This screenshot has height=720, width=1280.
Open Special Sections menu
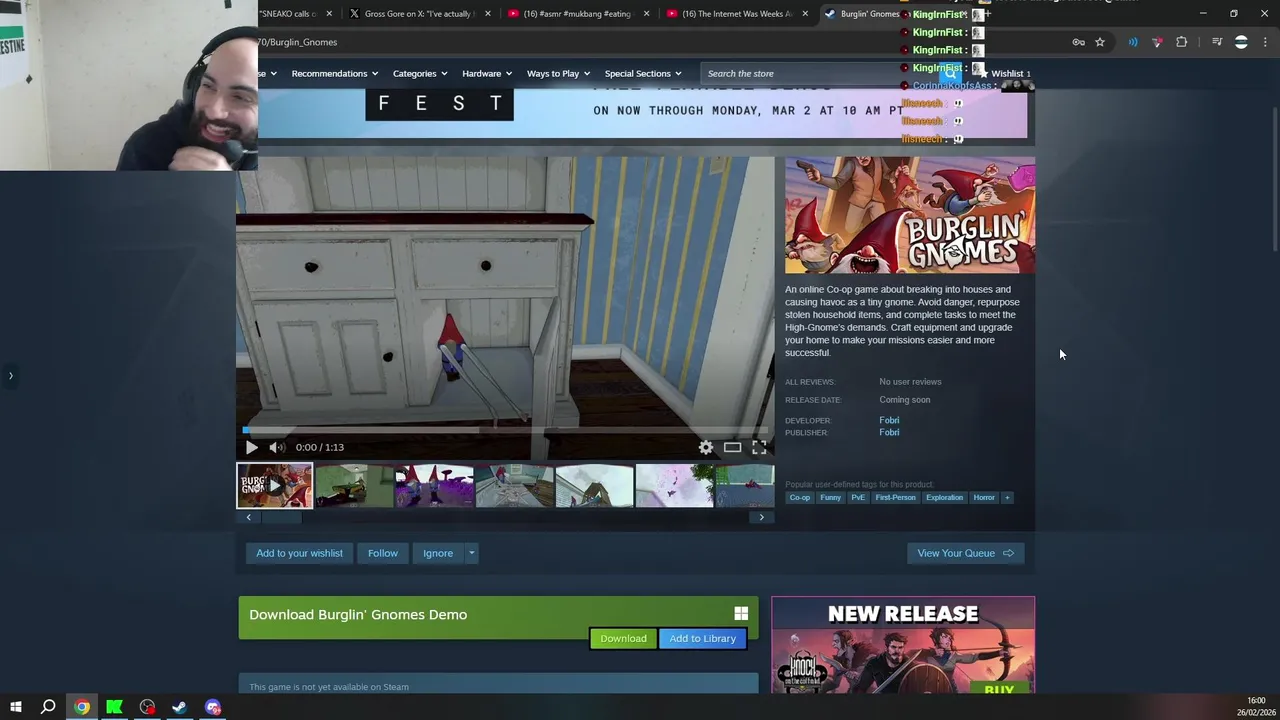(642, 73)
